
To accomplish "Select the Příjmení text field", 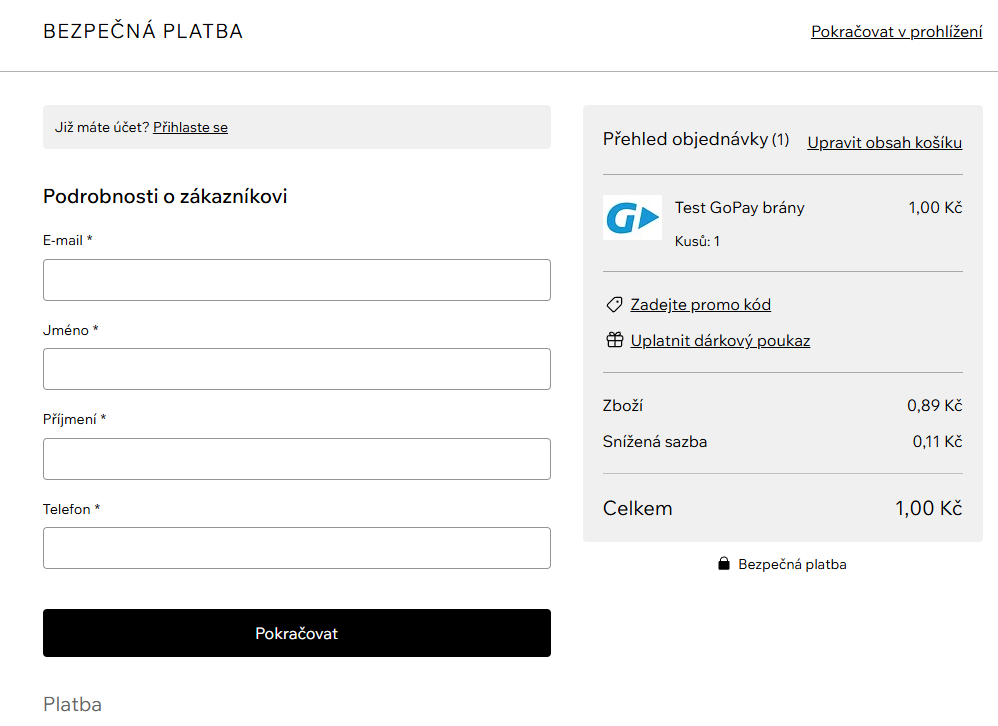I will [297, 459].
